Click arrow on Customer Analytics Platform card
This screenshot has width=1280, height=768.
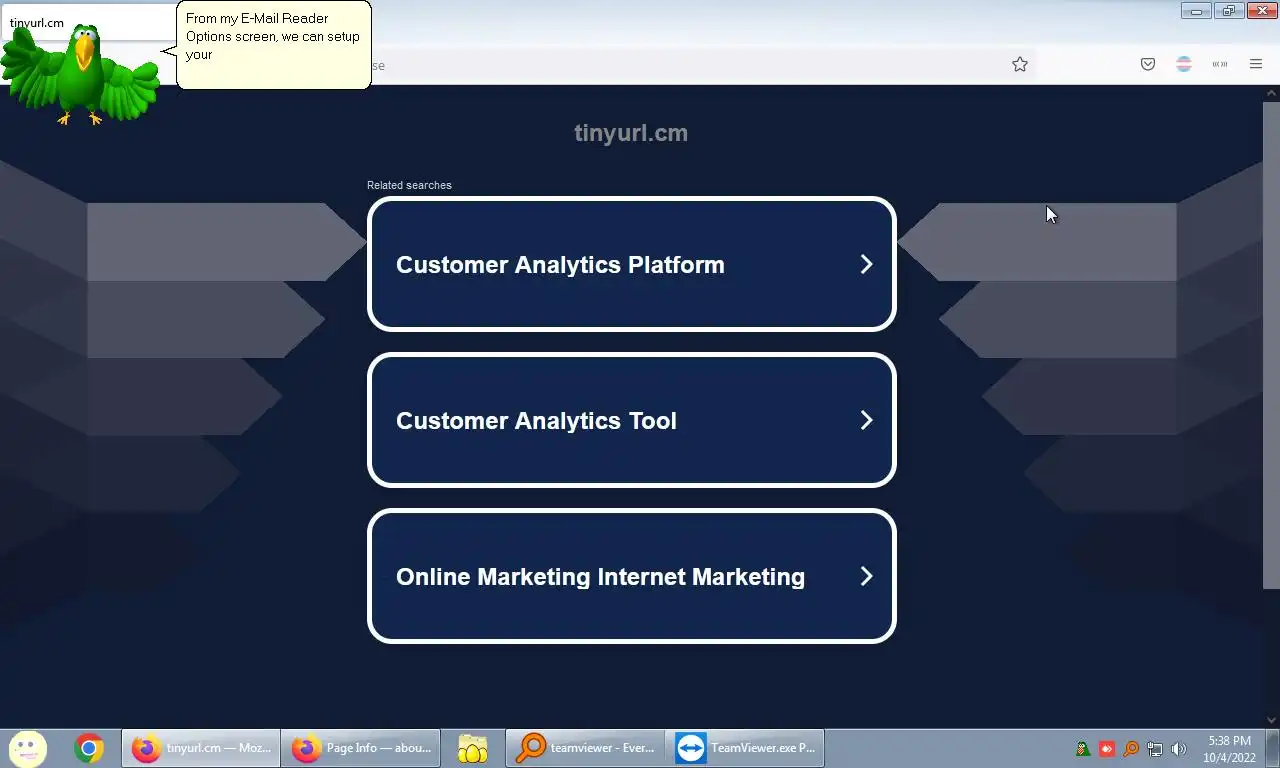pos(866,264)
